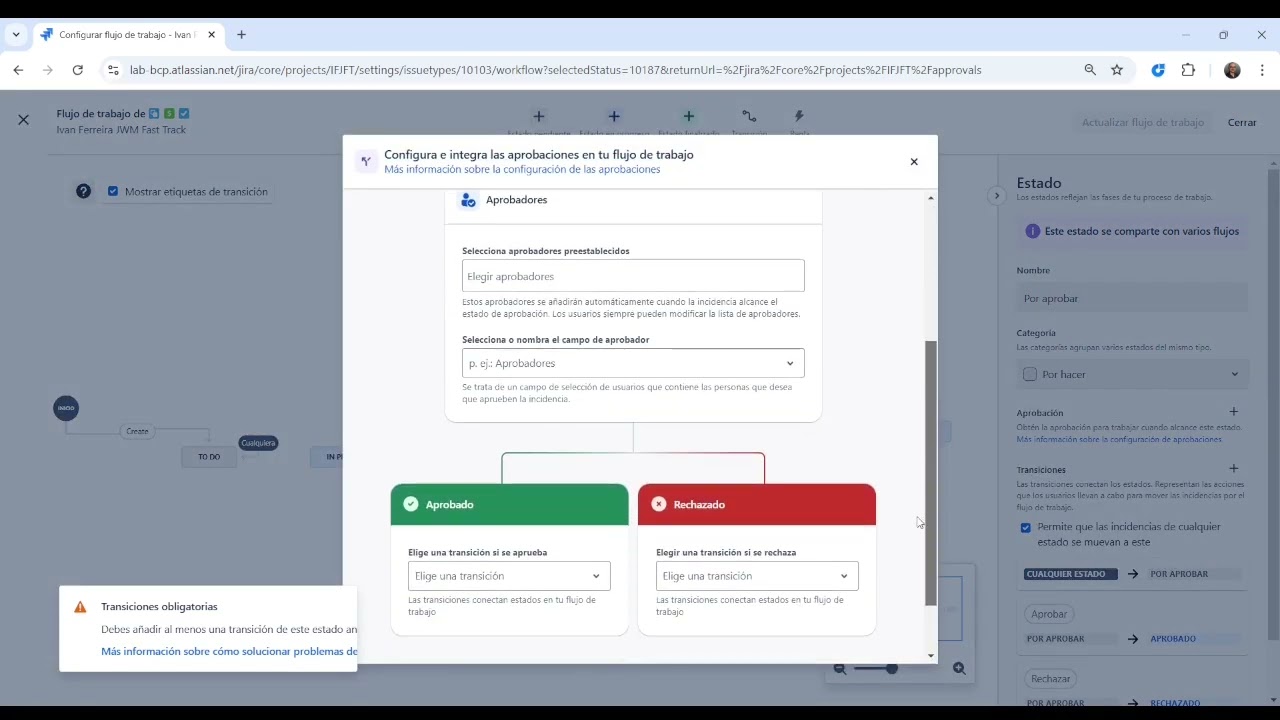
Task: Open the approver field dropdown
Action: [x=633, y=363]
